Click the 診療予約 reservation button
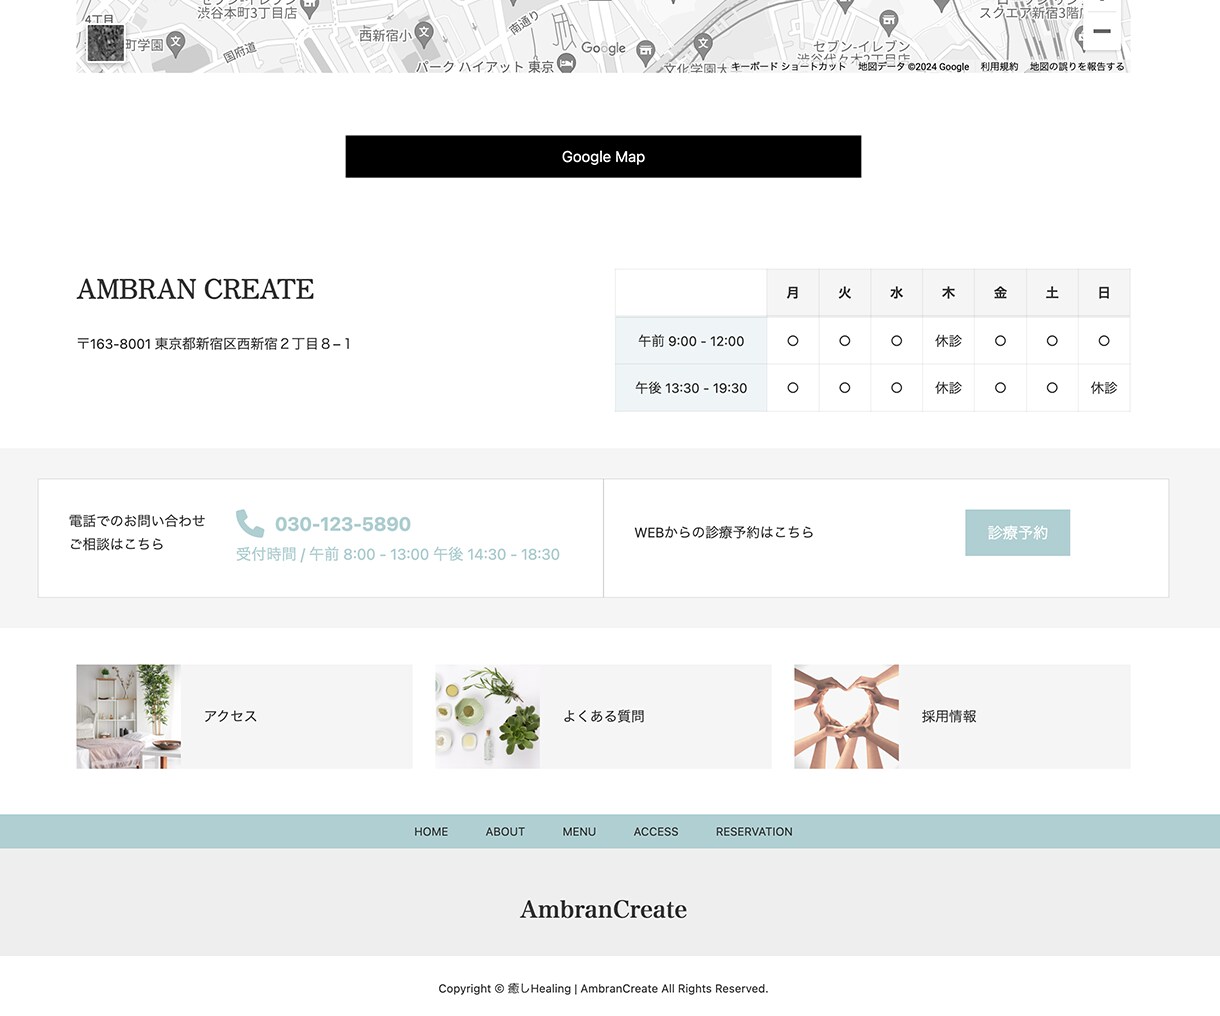This screenshot has height=1016, width=1220. coord(1017,533)
